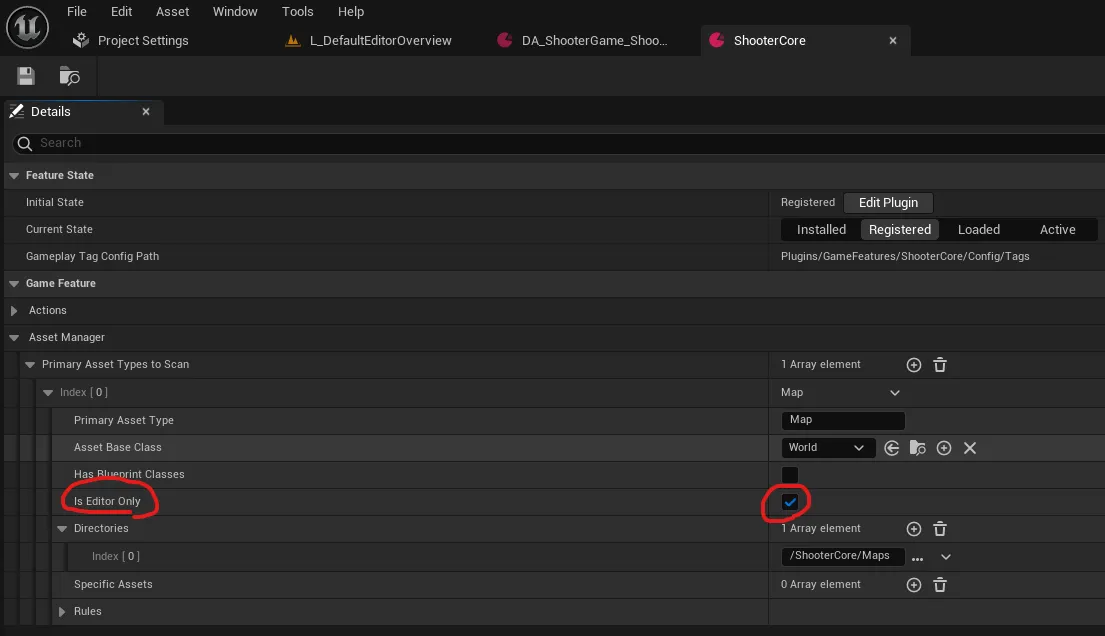Close the Details panel tab
This screenshot has height=636, width=1105.
[146, 111]
